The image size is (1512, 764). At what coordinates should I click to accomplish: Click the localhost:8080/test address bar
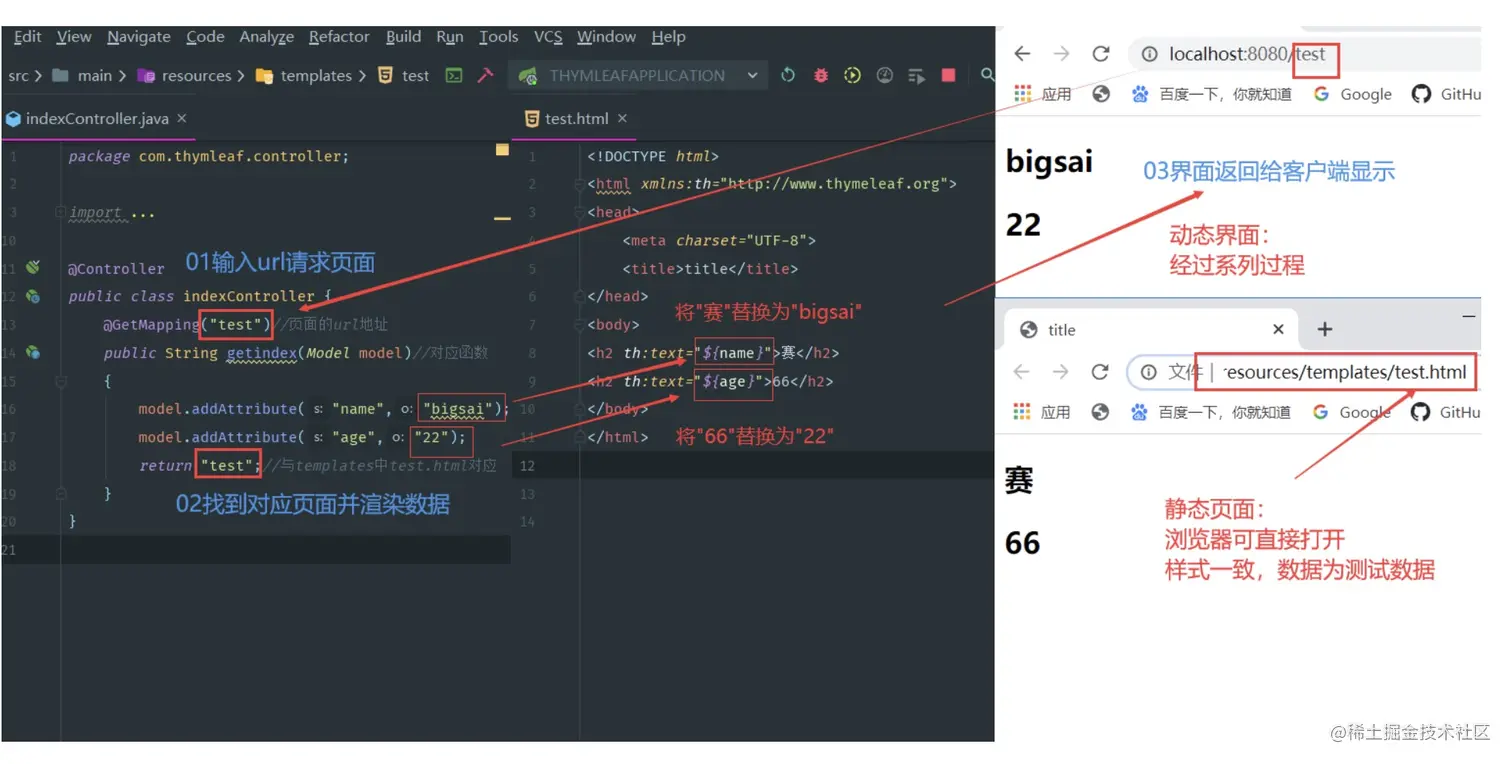click(1305, 54)
